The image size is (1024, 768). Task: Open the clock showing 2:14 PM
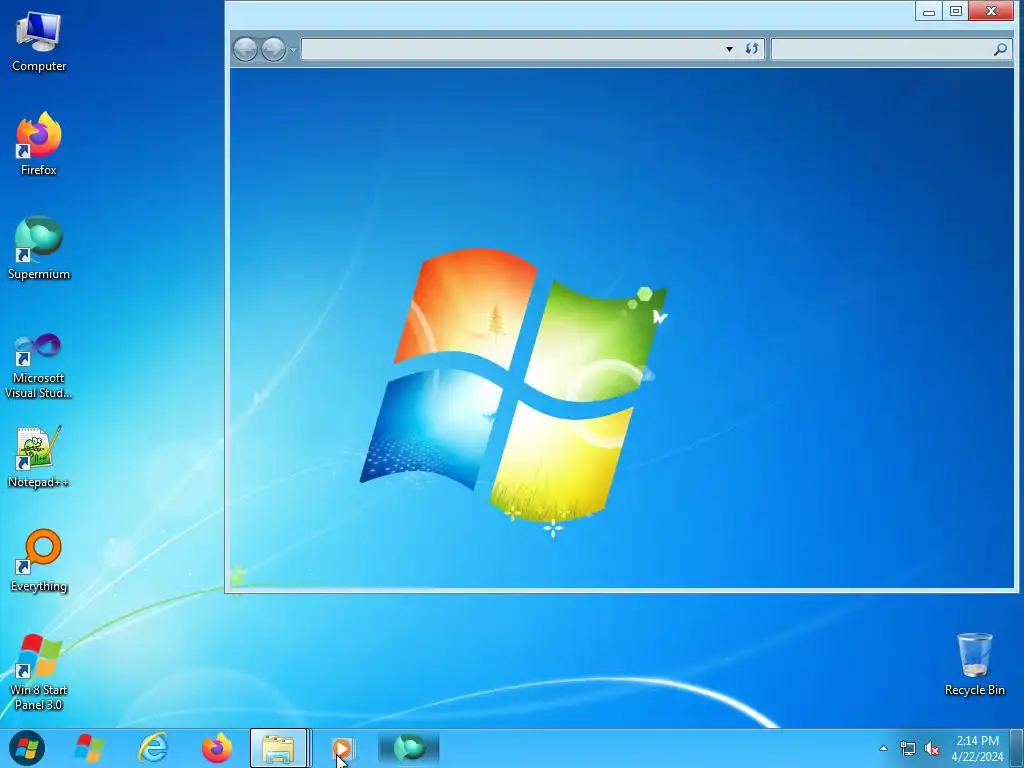click(977, 748)
